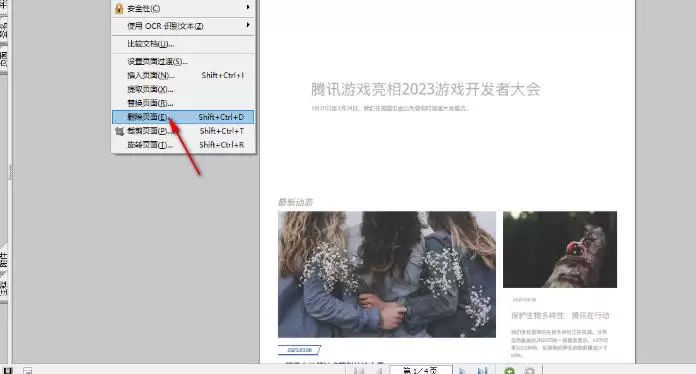
Task: Choose 设置页面过渡(S)... from the menu
Action: coord(183,61)
